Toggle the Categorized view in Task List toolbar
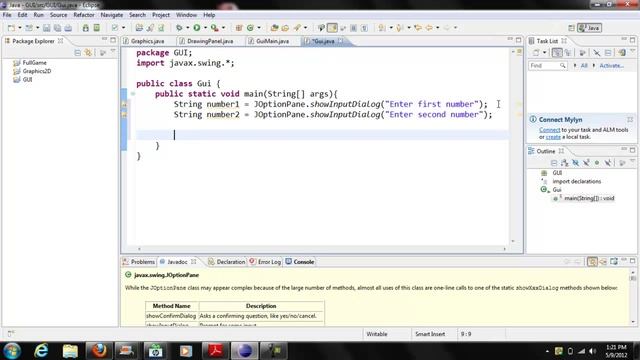Screen dimensions: 640x360 point(557,53)
